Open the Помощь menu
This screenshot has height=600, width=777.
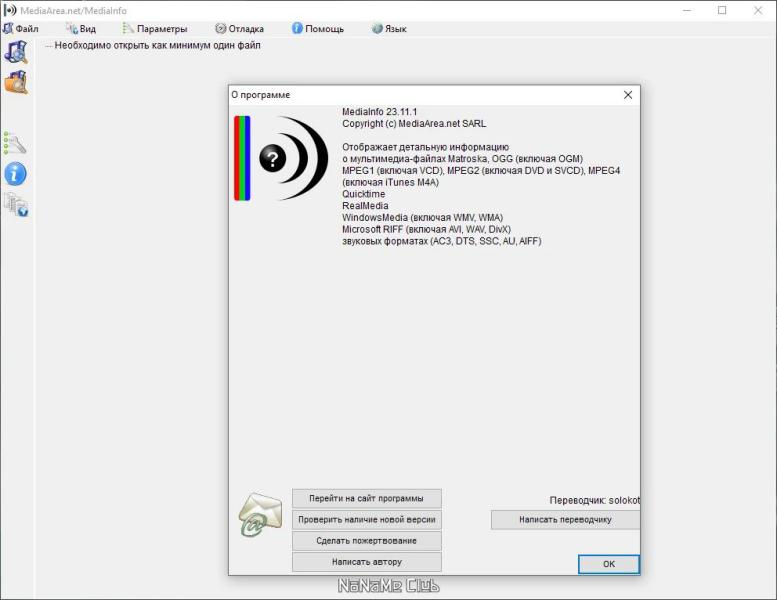[318, 29]
